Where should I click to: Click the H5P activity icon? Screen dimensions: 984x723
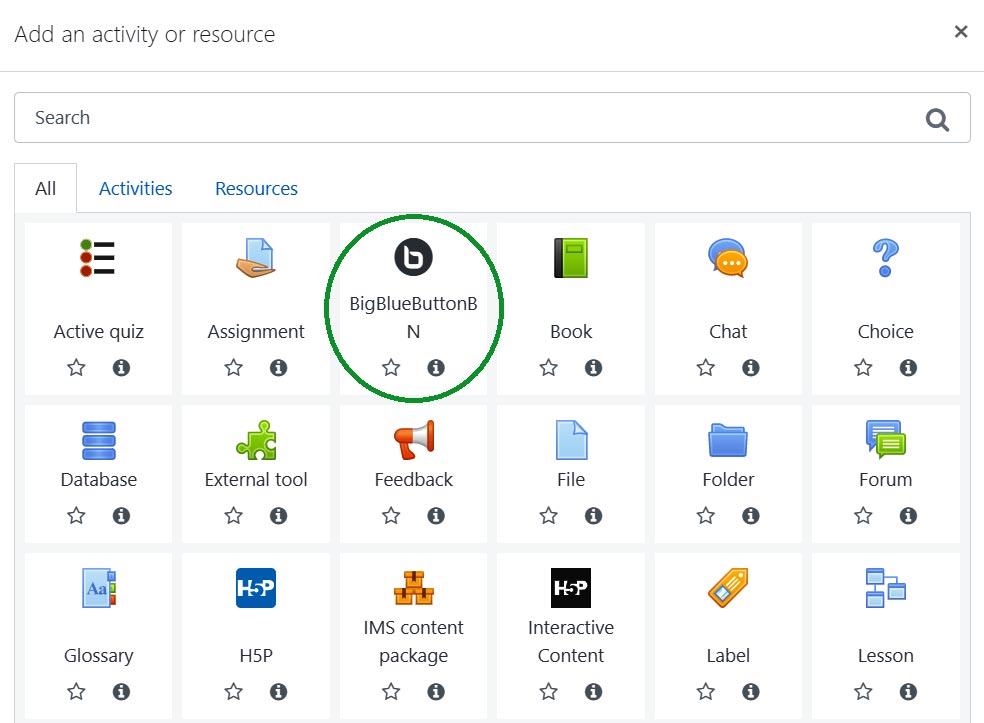click(255, 588)
